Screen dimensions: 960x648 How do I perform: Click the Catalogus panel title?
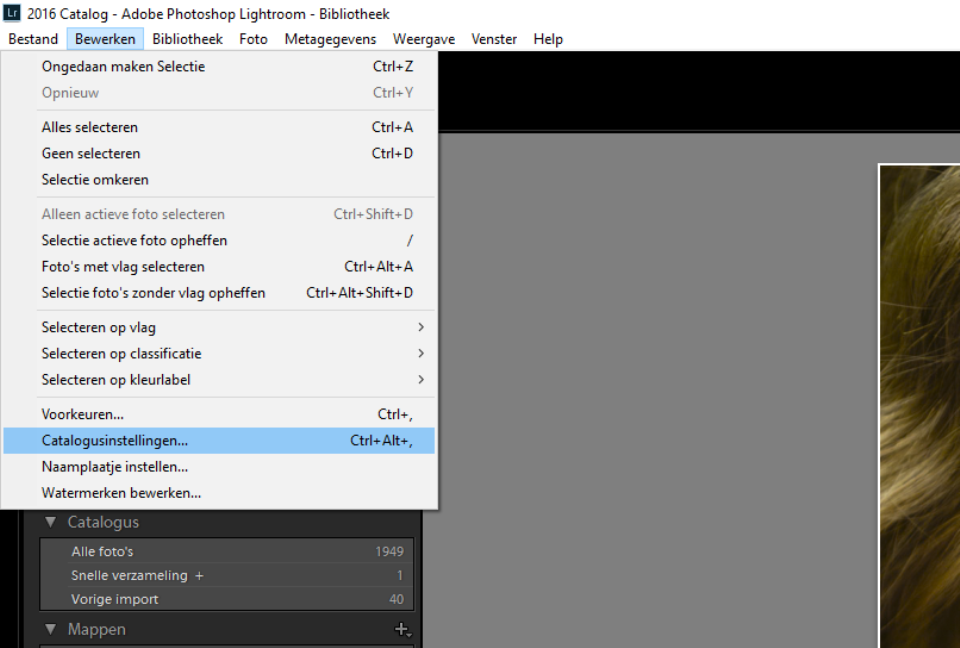tap(103, 522)
